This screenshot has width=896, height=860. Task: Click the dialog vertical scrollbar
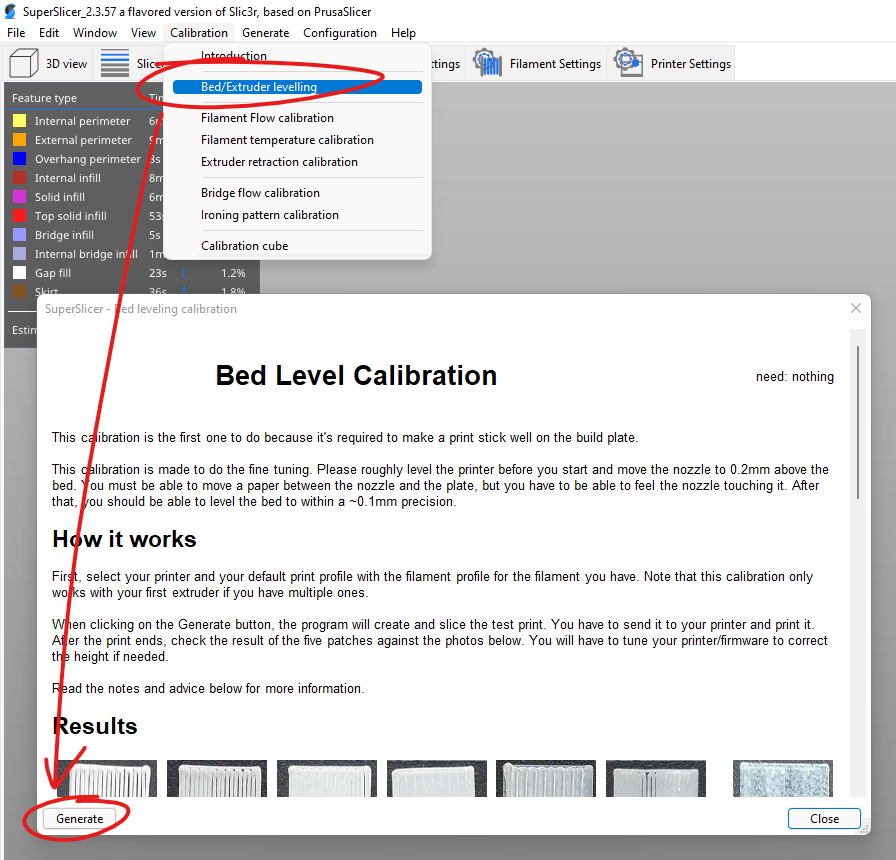858,423
